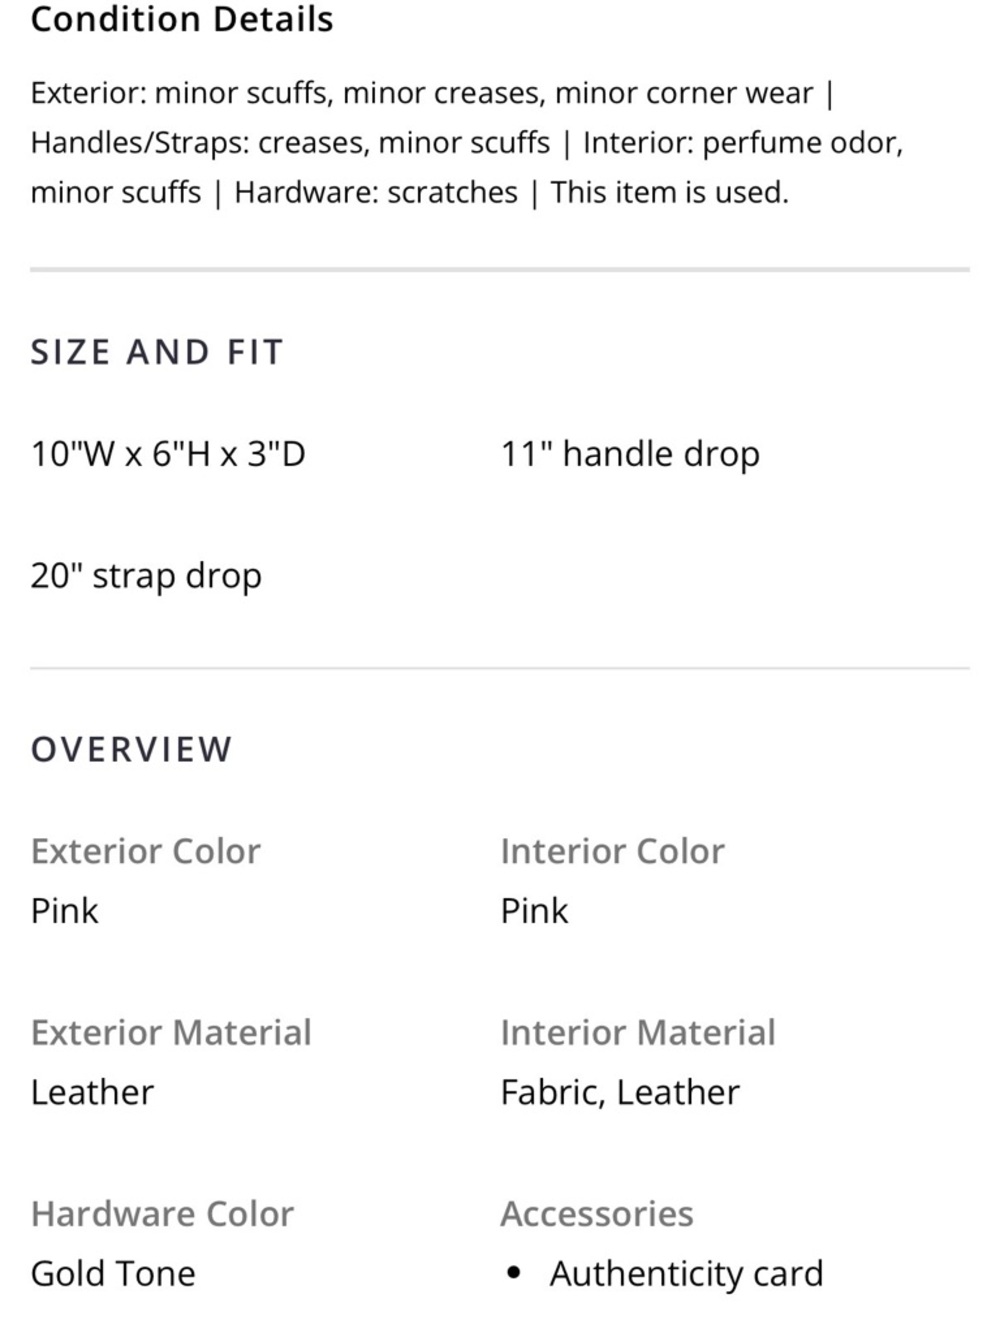Click the Exterior Color label
The image size is (1000, 1333).
coord(145,851)
